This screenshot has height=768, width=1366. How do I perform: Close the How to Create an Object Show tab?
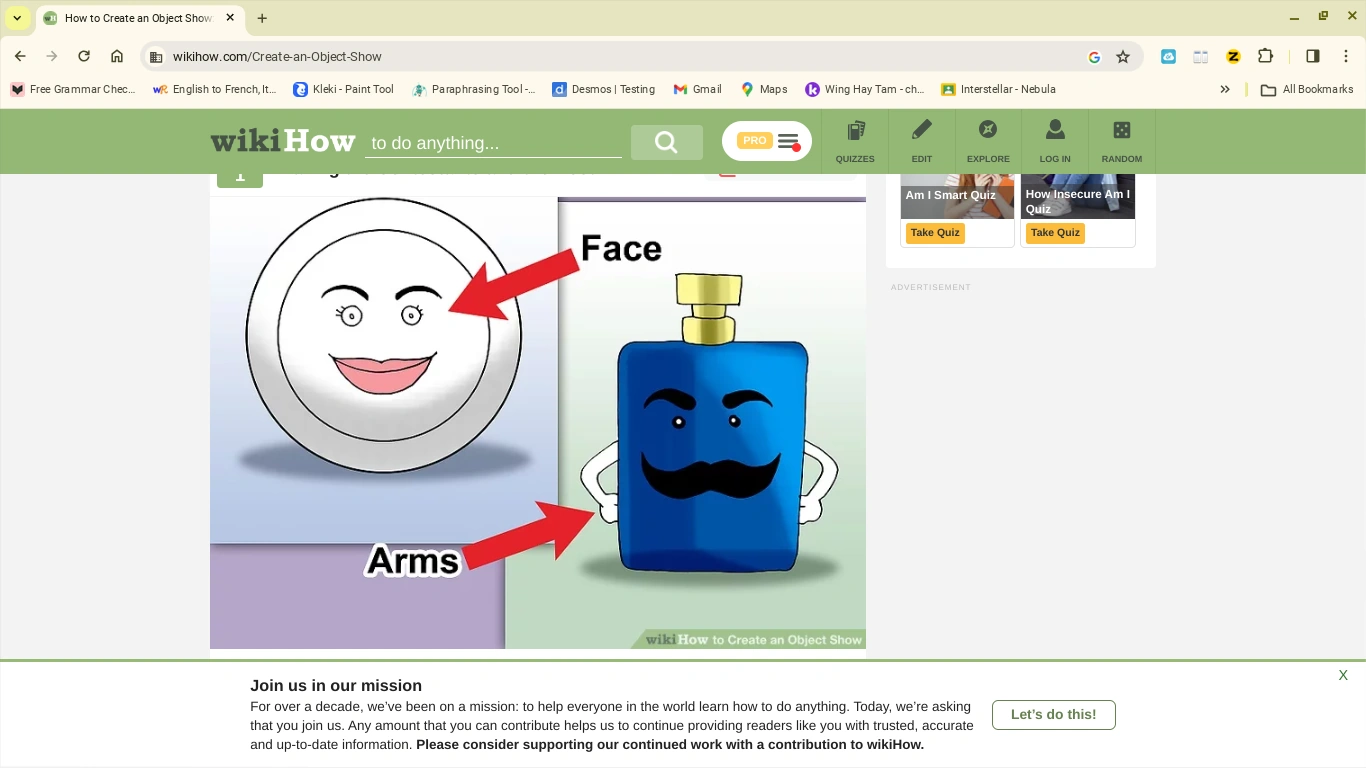click(230, 18)
